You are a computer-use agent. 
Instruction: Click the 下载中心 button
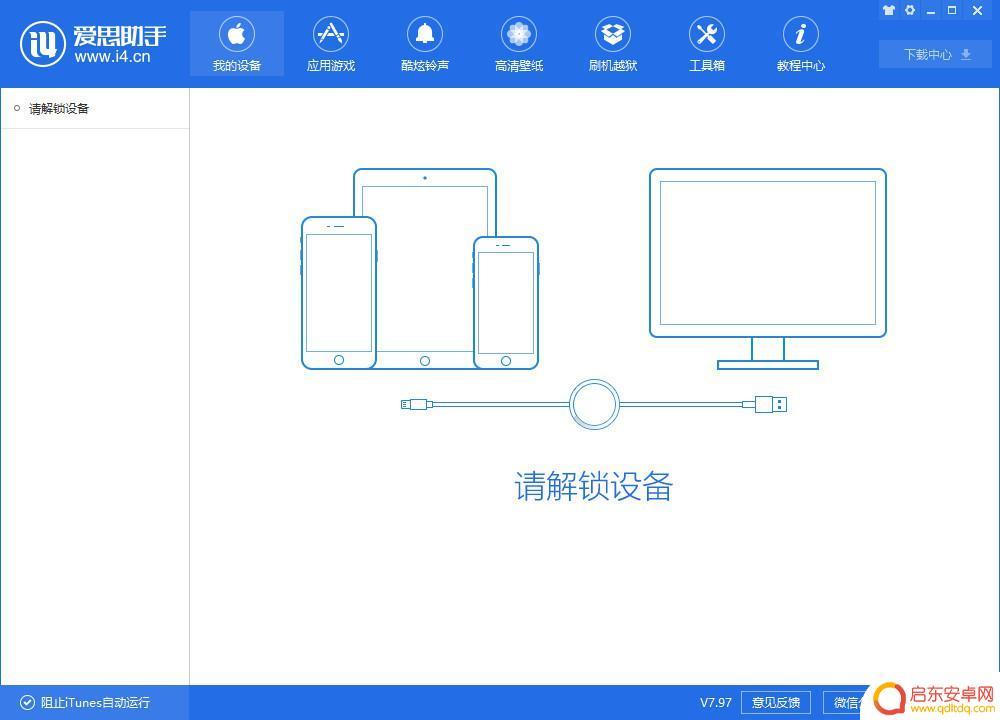click(x=936, y=54)
